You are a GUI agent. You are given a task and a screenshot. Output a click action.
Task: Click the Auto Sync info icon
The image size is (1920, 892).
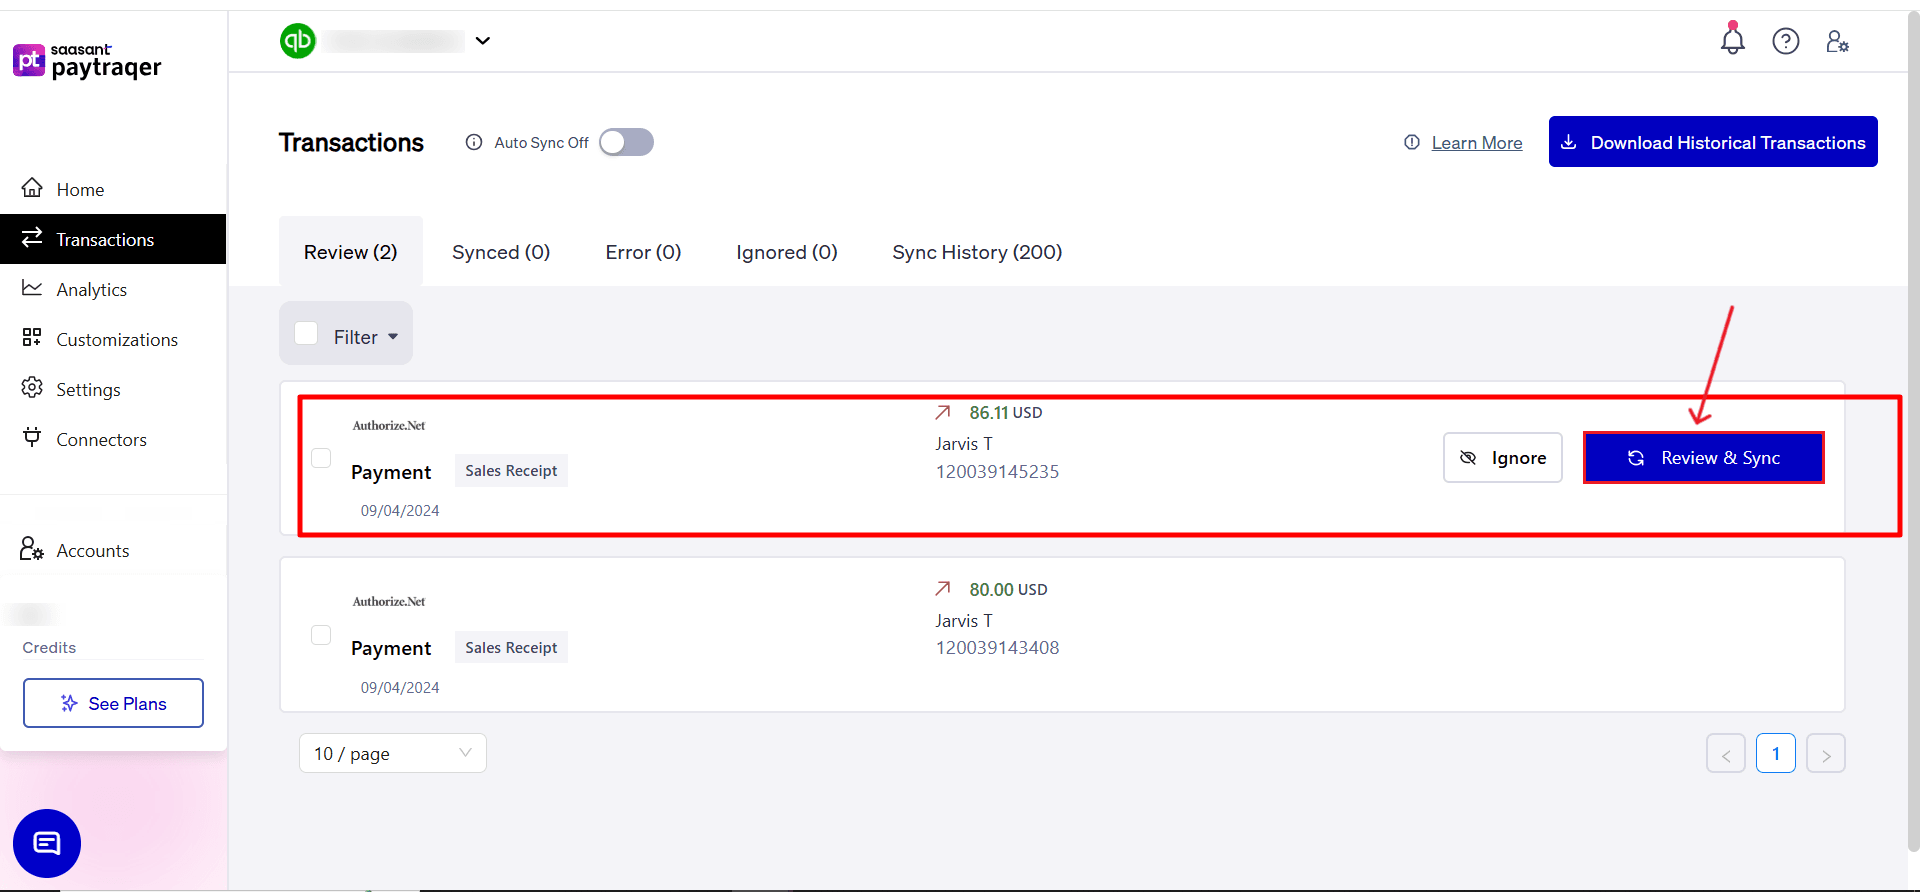pos(474,142)
